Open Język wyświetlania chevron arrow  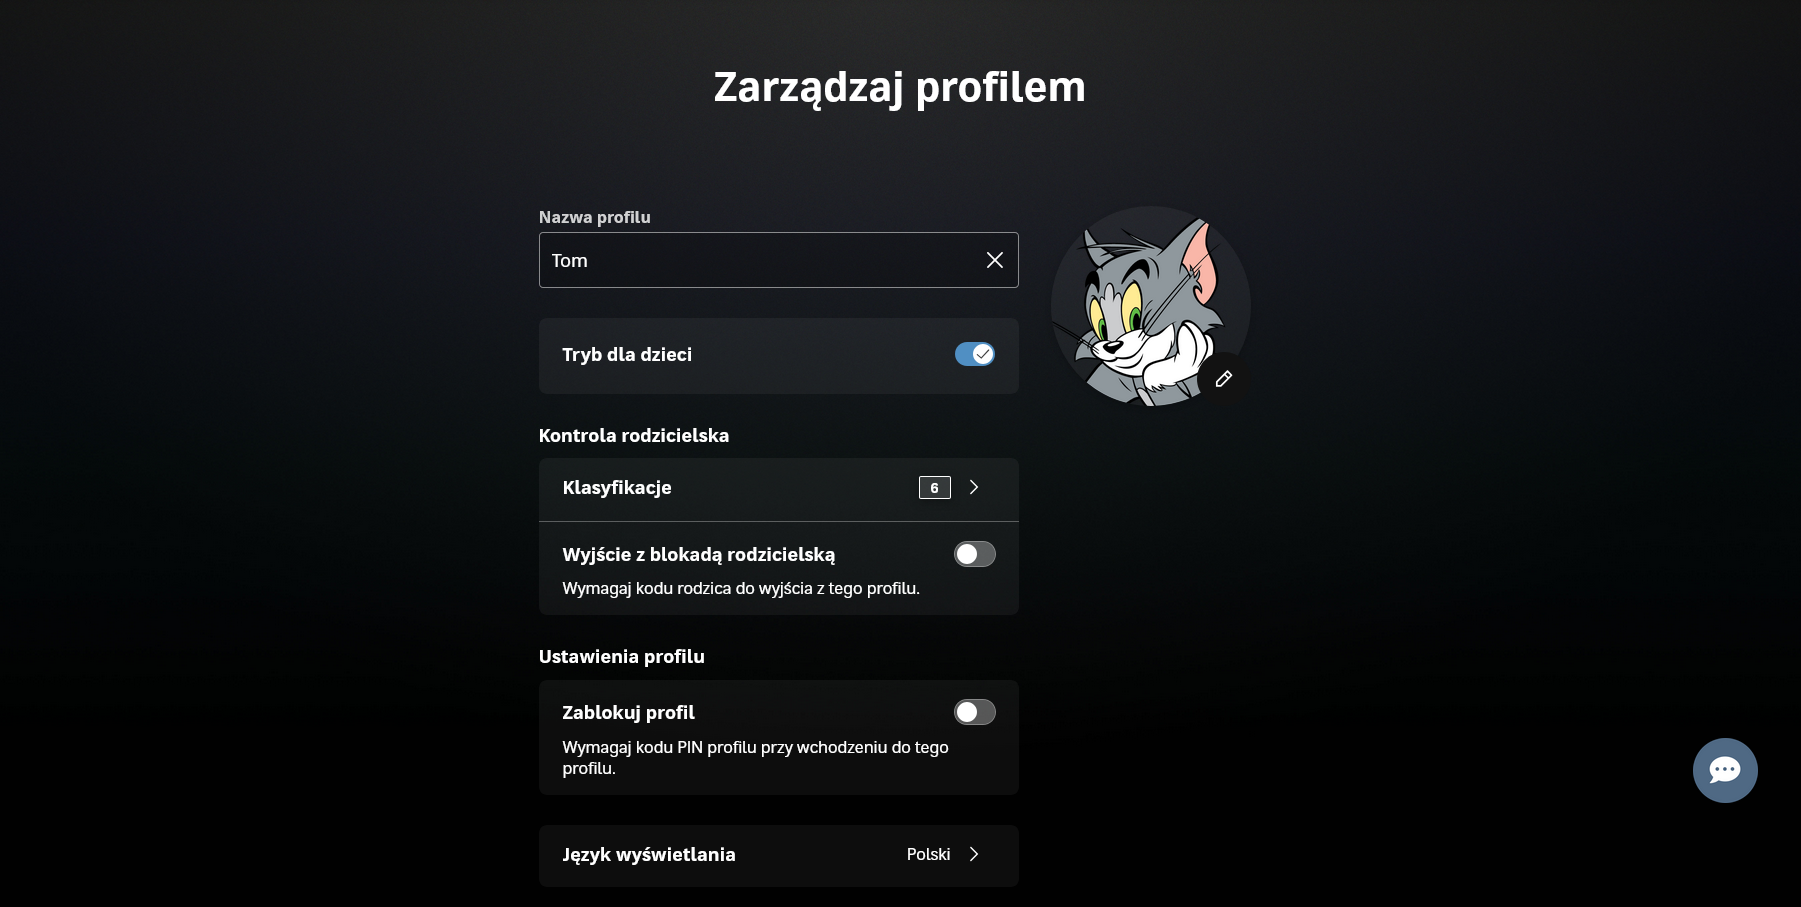tap(974, 854)
